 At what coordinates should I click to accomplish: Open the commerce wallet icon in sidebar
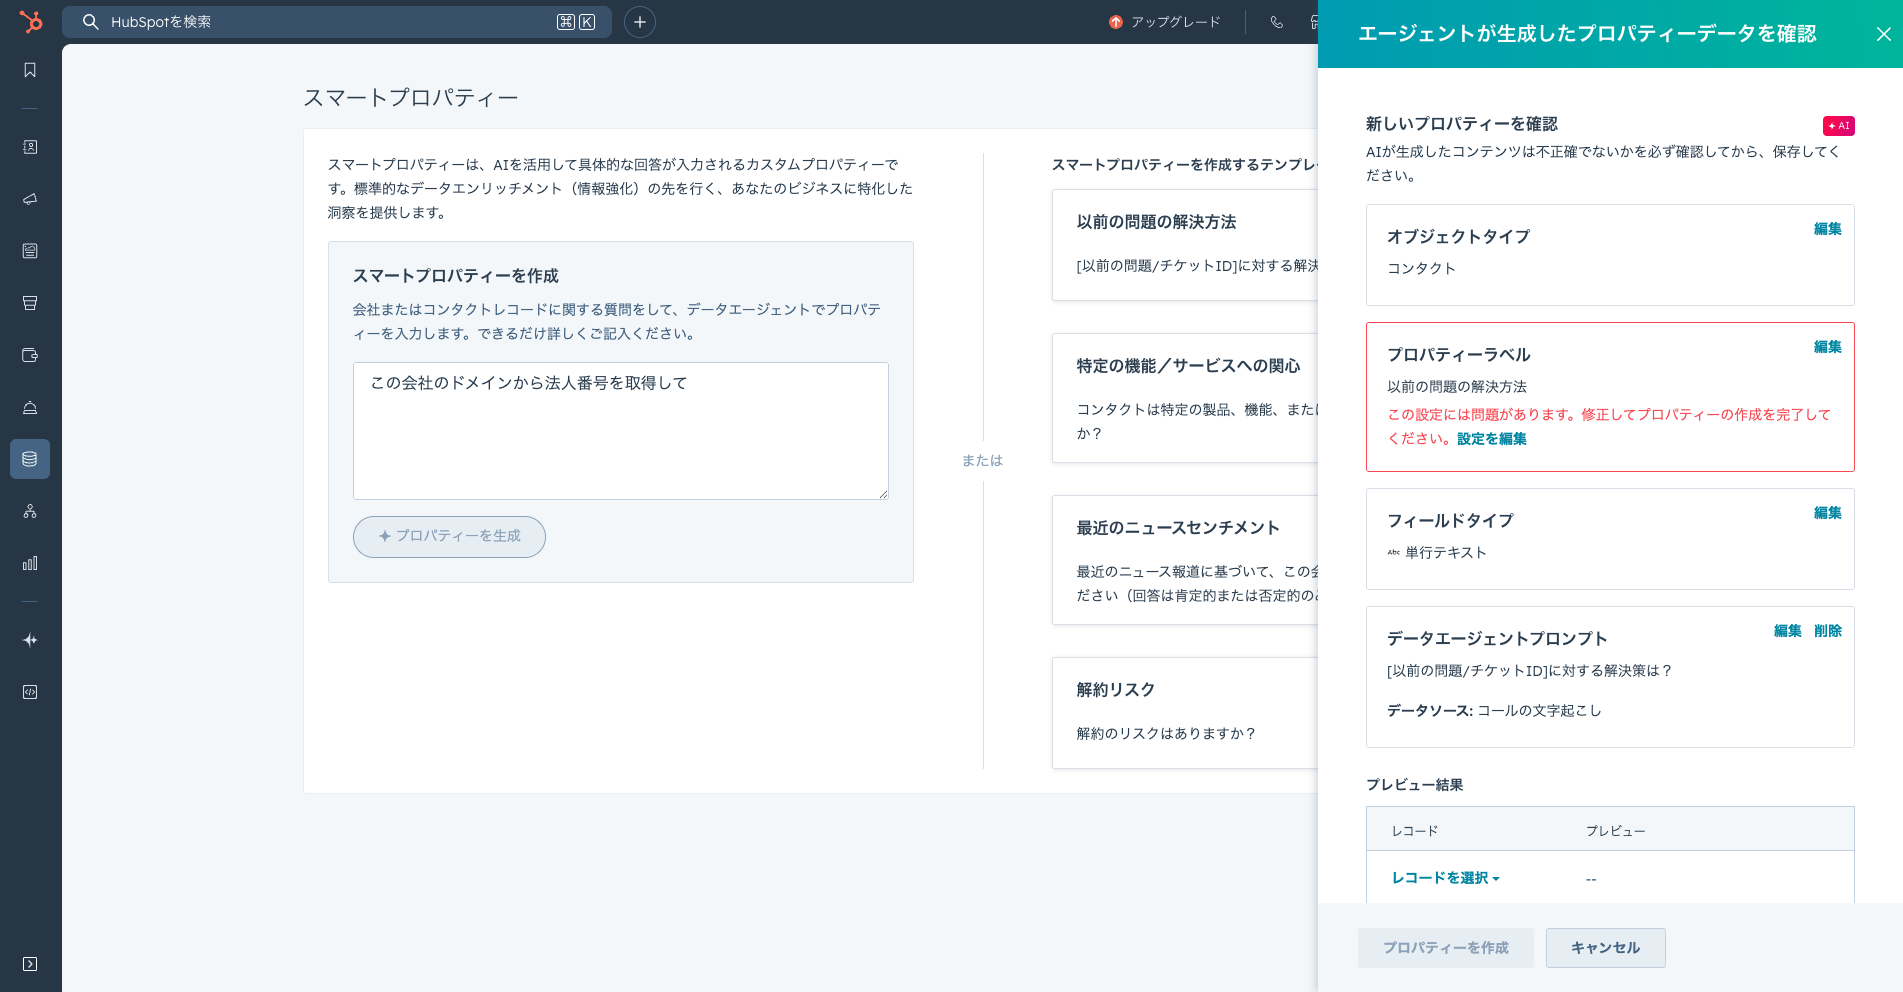[30, 355]
